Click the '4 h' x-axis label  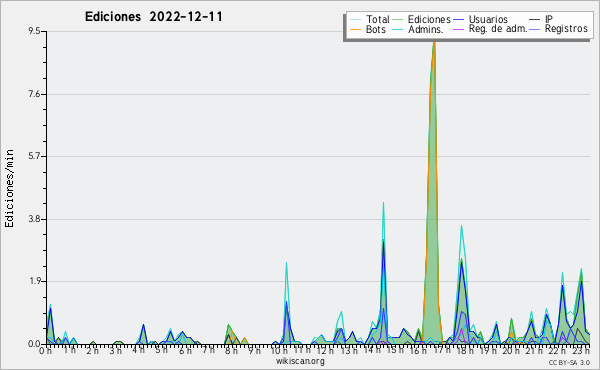[139, 350]
